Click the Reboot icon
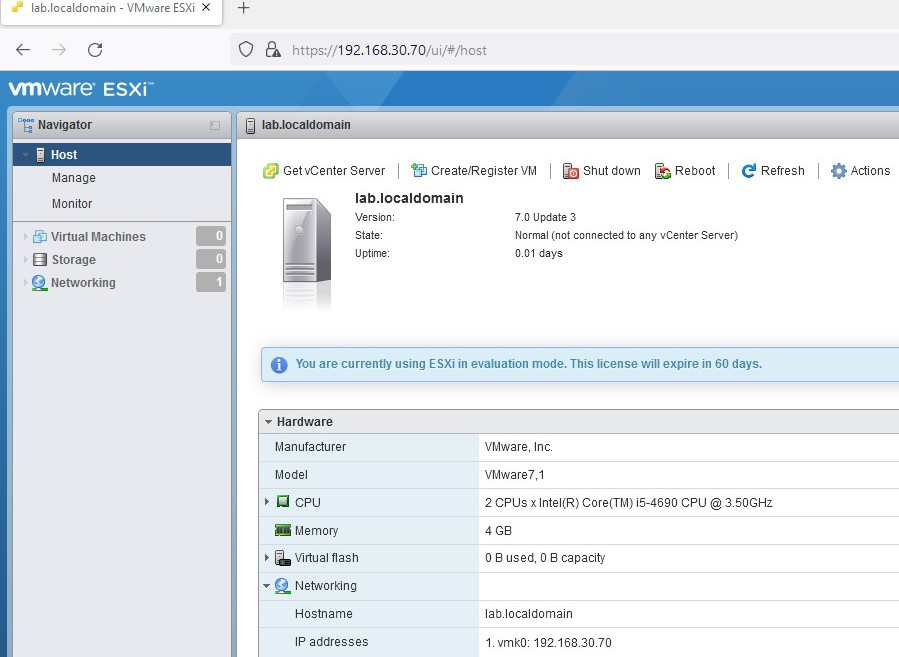The height and width of the screenshot is (657, 899). point(663,171)
